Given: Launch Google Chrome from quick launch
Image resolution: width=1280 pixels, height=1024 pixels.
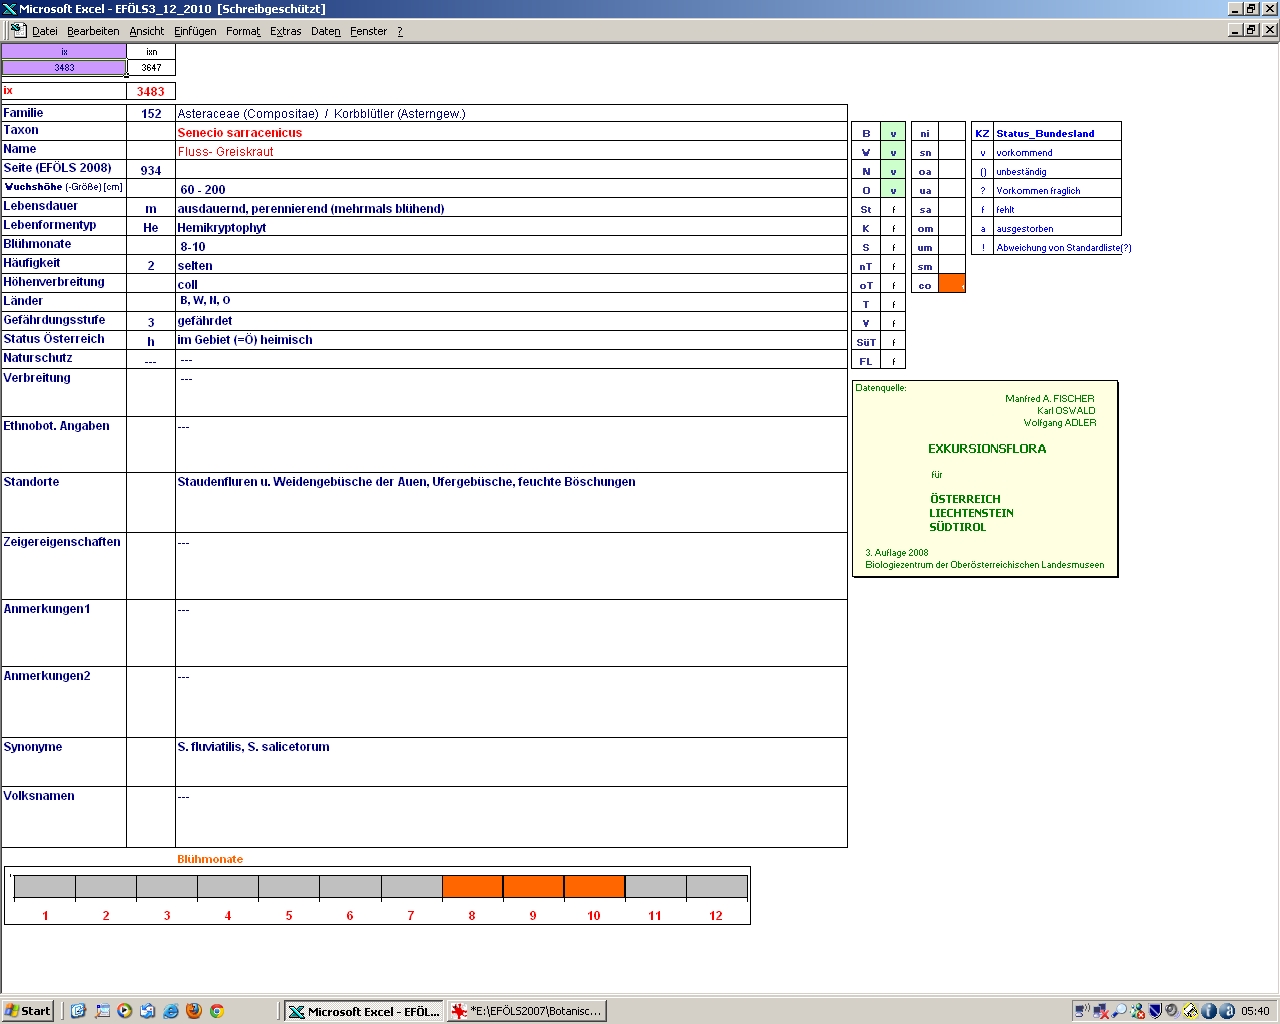Looking at the screenshot, I should [x=216, y=1011].
